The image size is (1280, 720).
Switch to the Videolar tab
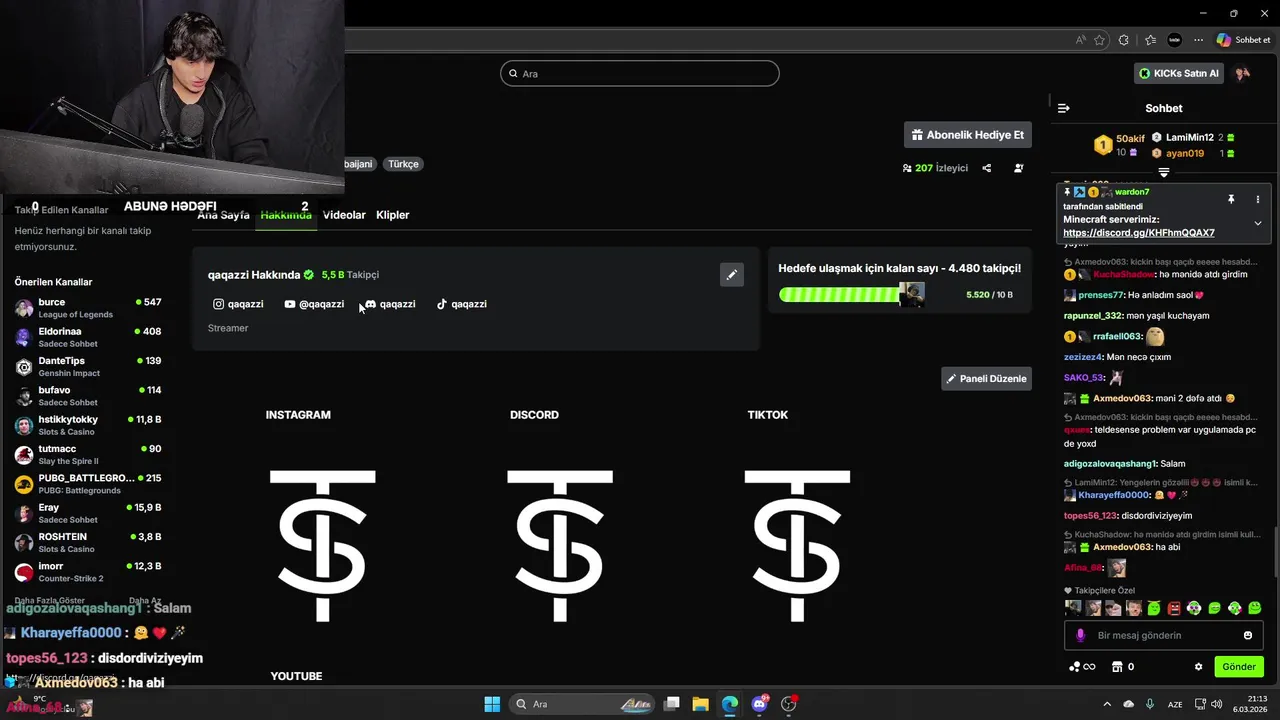point(344,215)
